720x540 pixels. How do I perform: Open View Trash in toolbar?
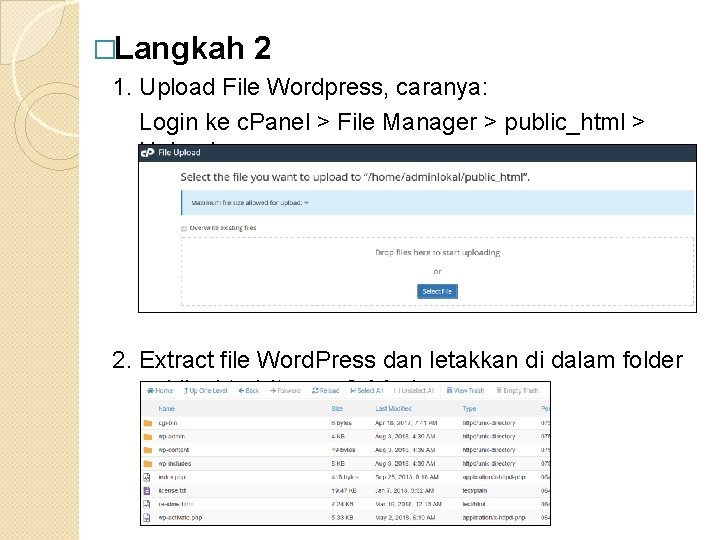coord(466,391)
